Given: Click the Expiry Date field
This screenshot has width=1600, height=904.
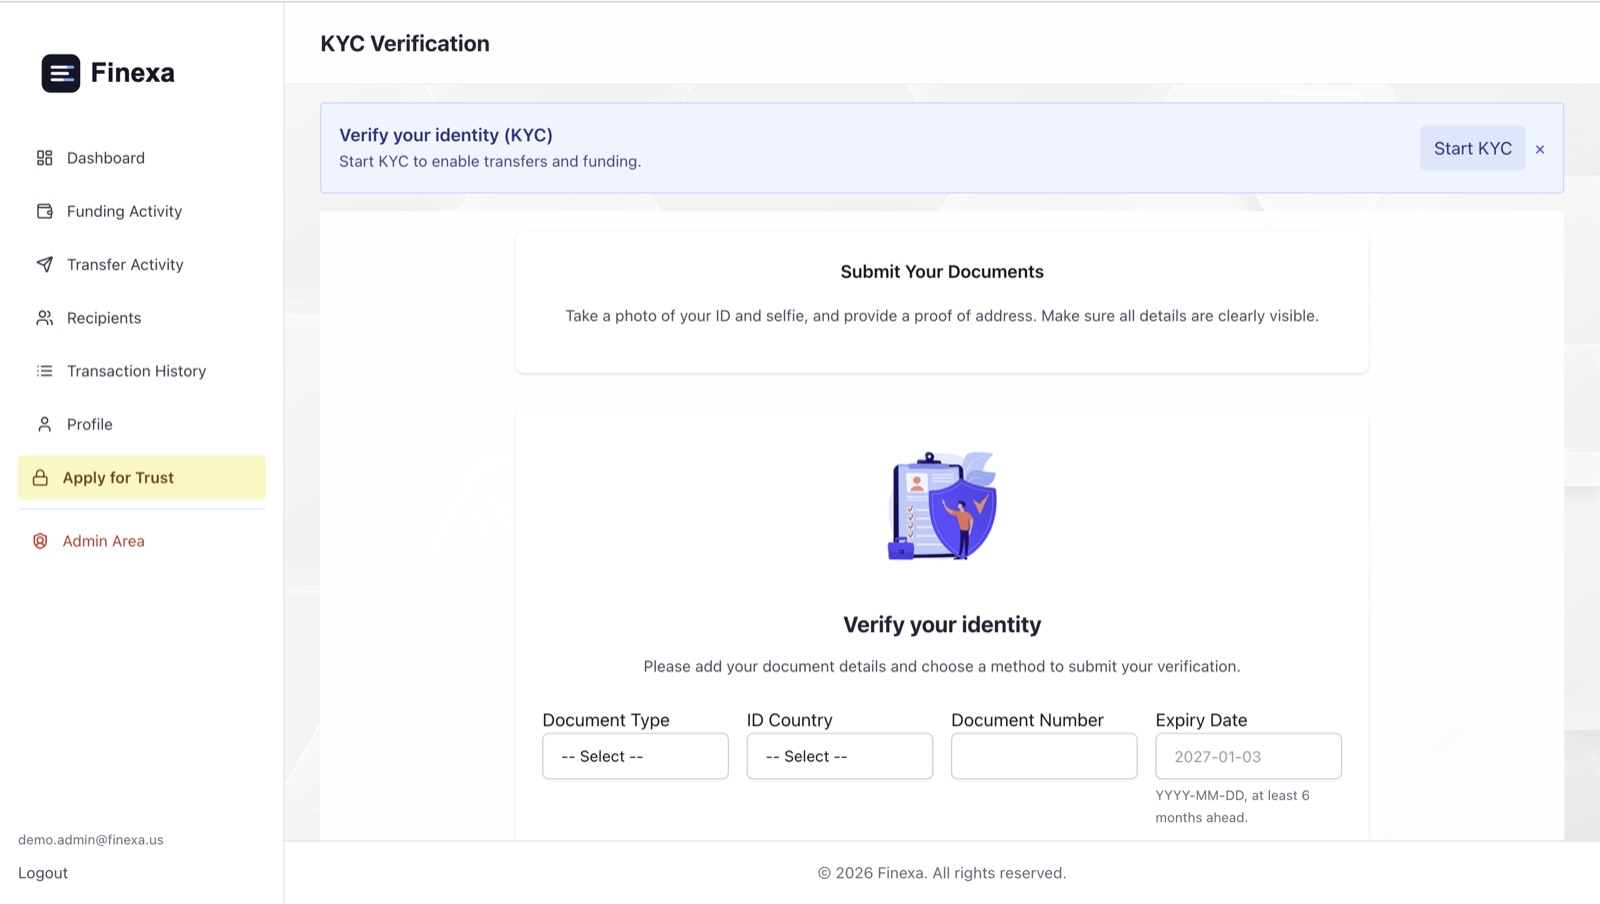Looking at the screenshot, I should [1248, 756].
